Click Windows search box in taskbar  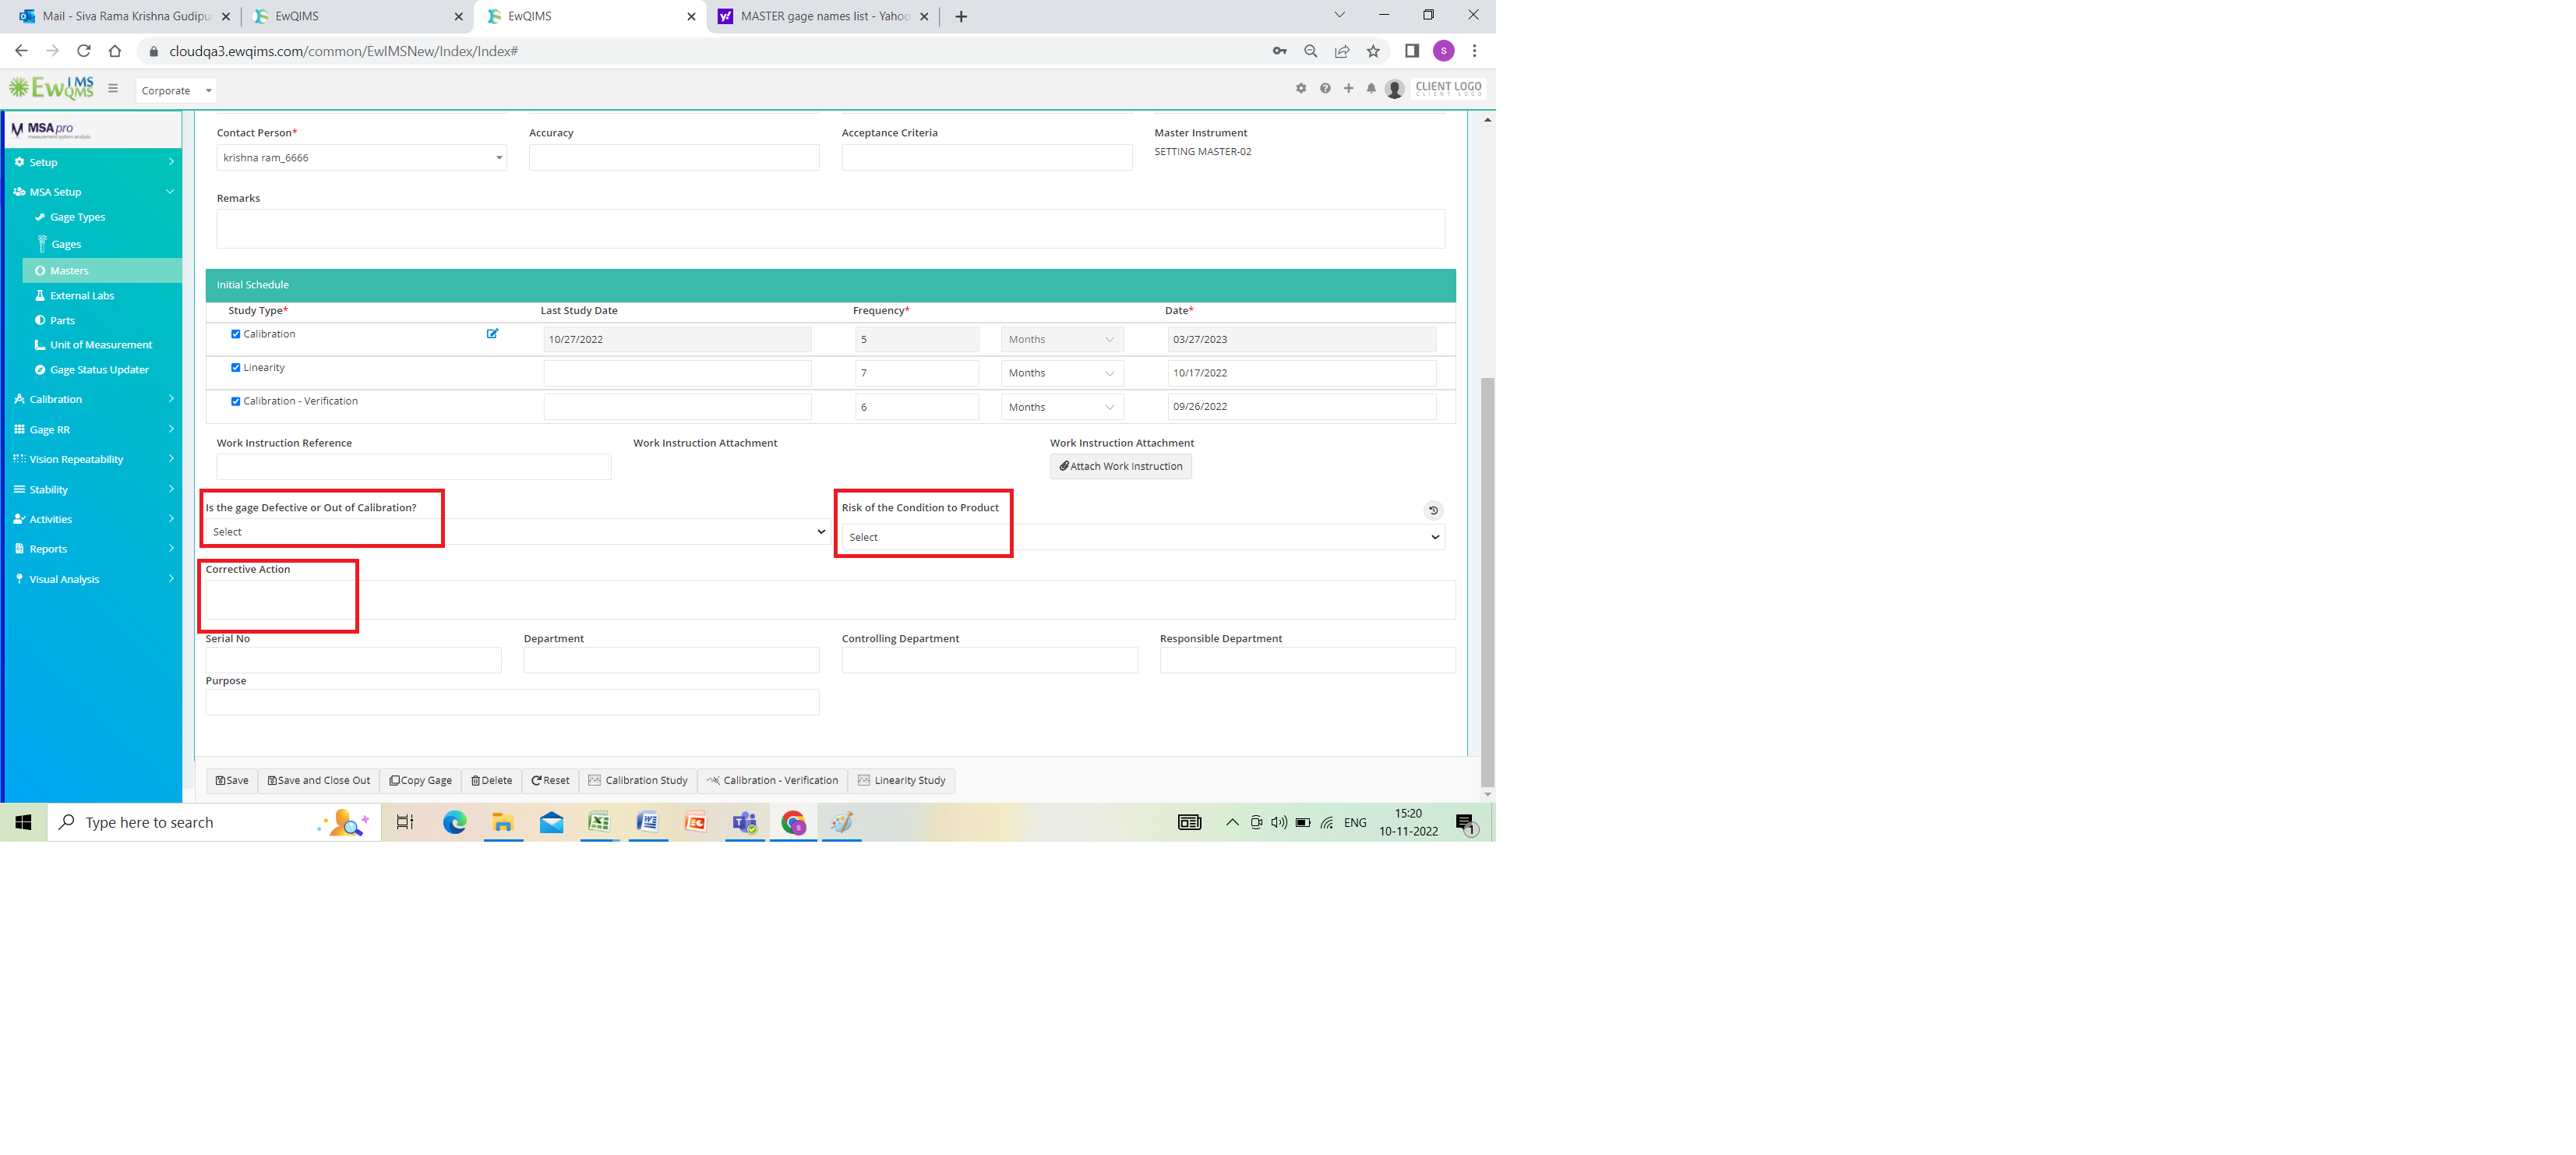(x=214, y=822)
